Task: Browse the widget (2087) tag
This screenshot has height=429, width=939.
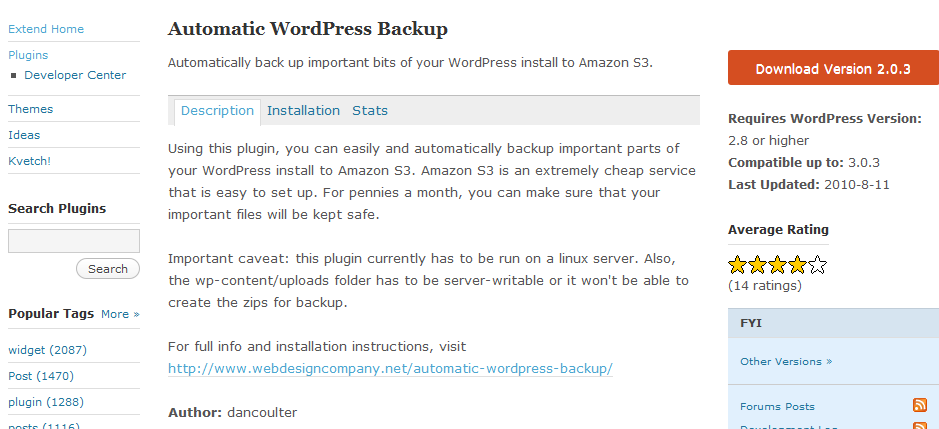Action: pyautogui.click(x=47, y=350)
